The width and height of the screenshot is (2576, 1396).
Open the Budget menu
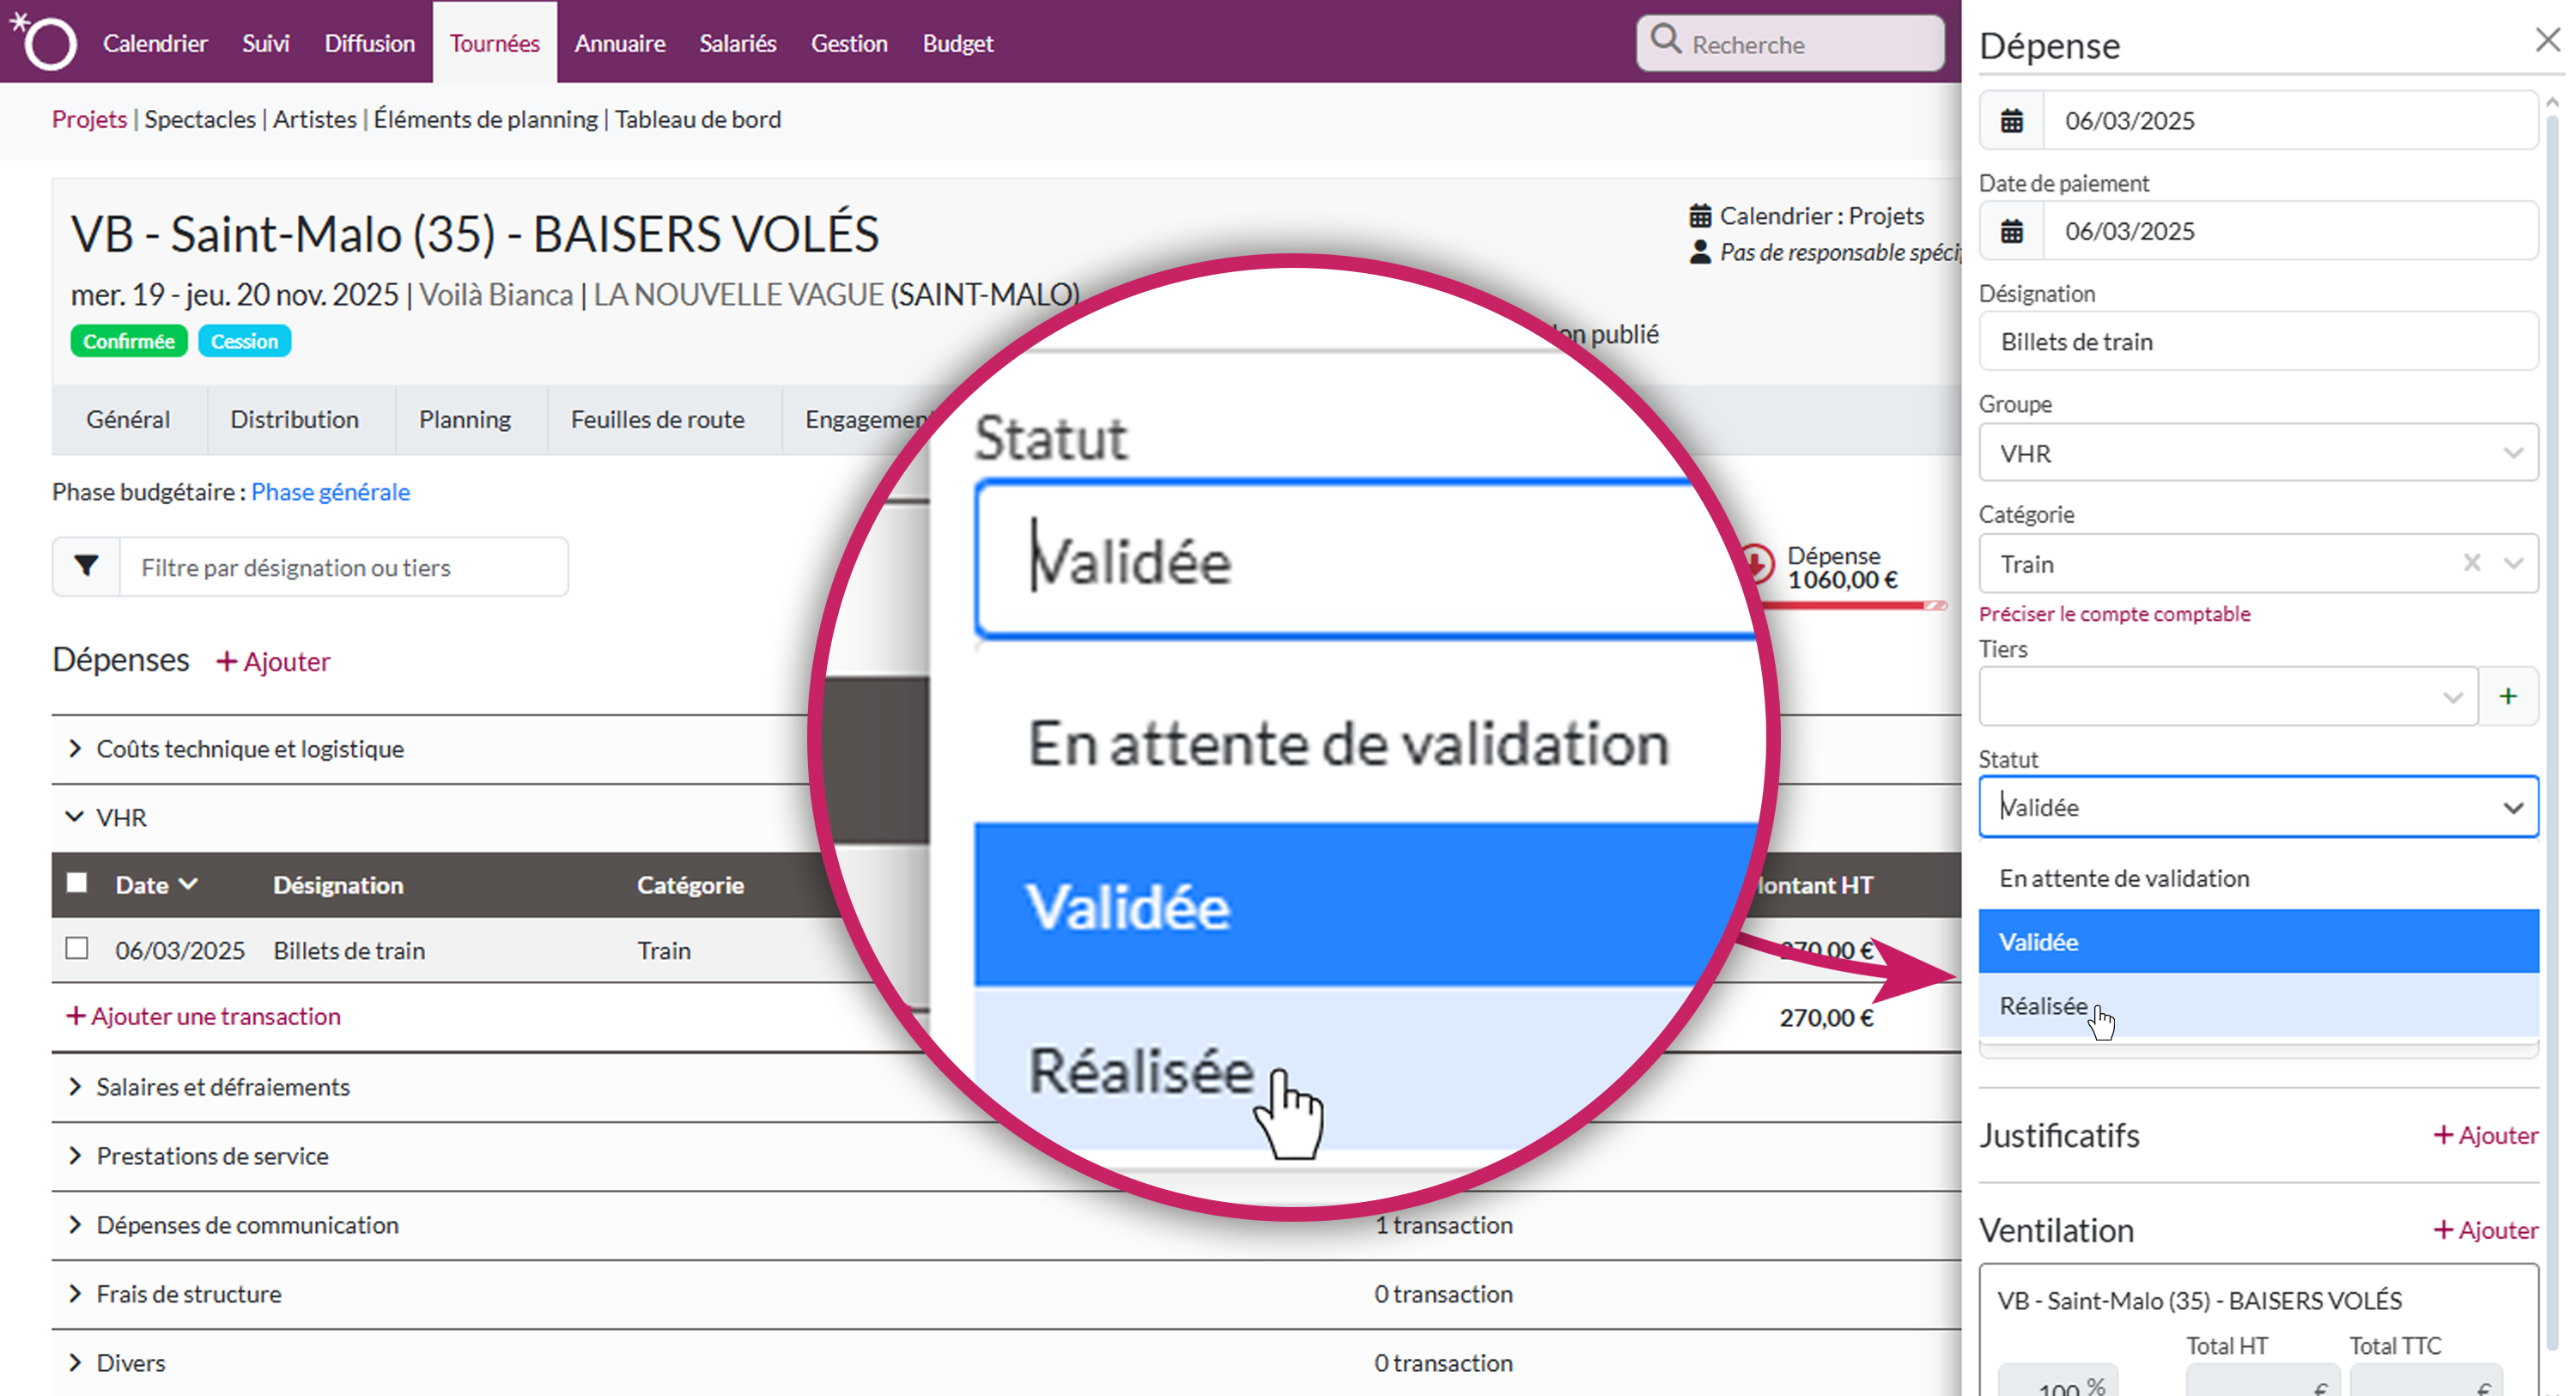click(957, 43)
